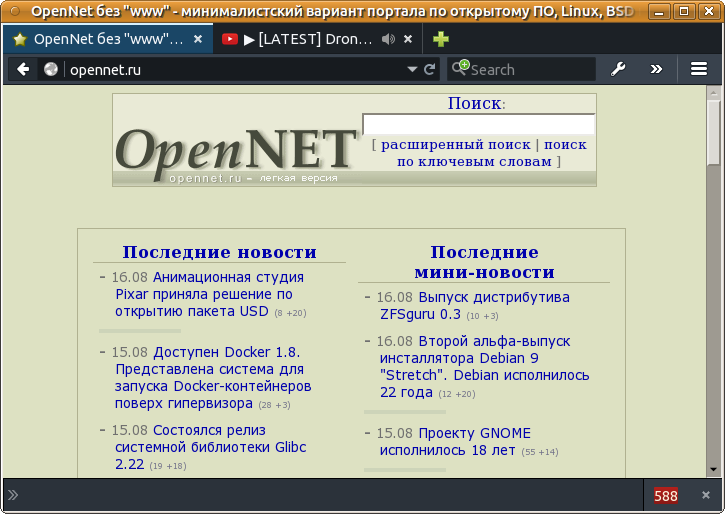Close the OpenNet tab

pyautogui.click(x=198, y=39)
